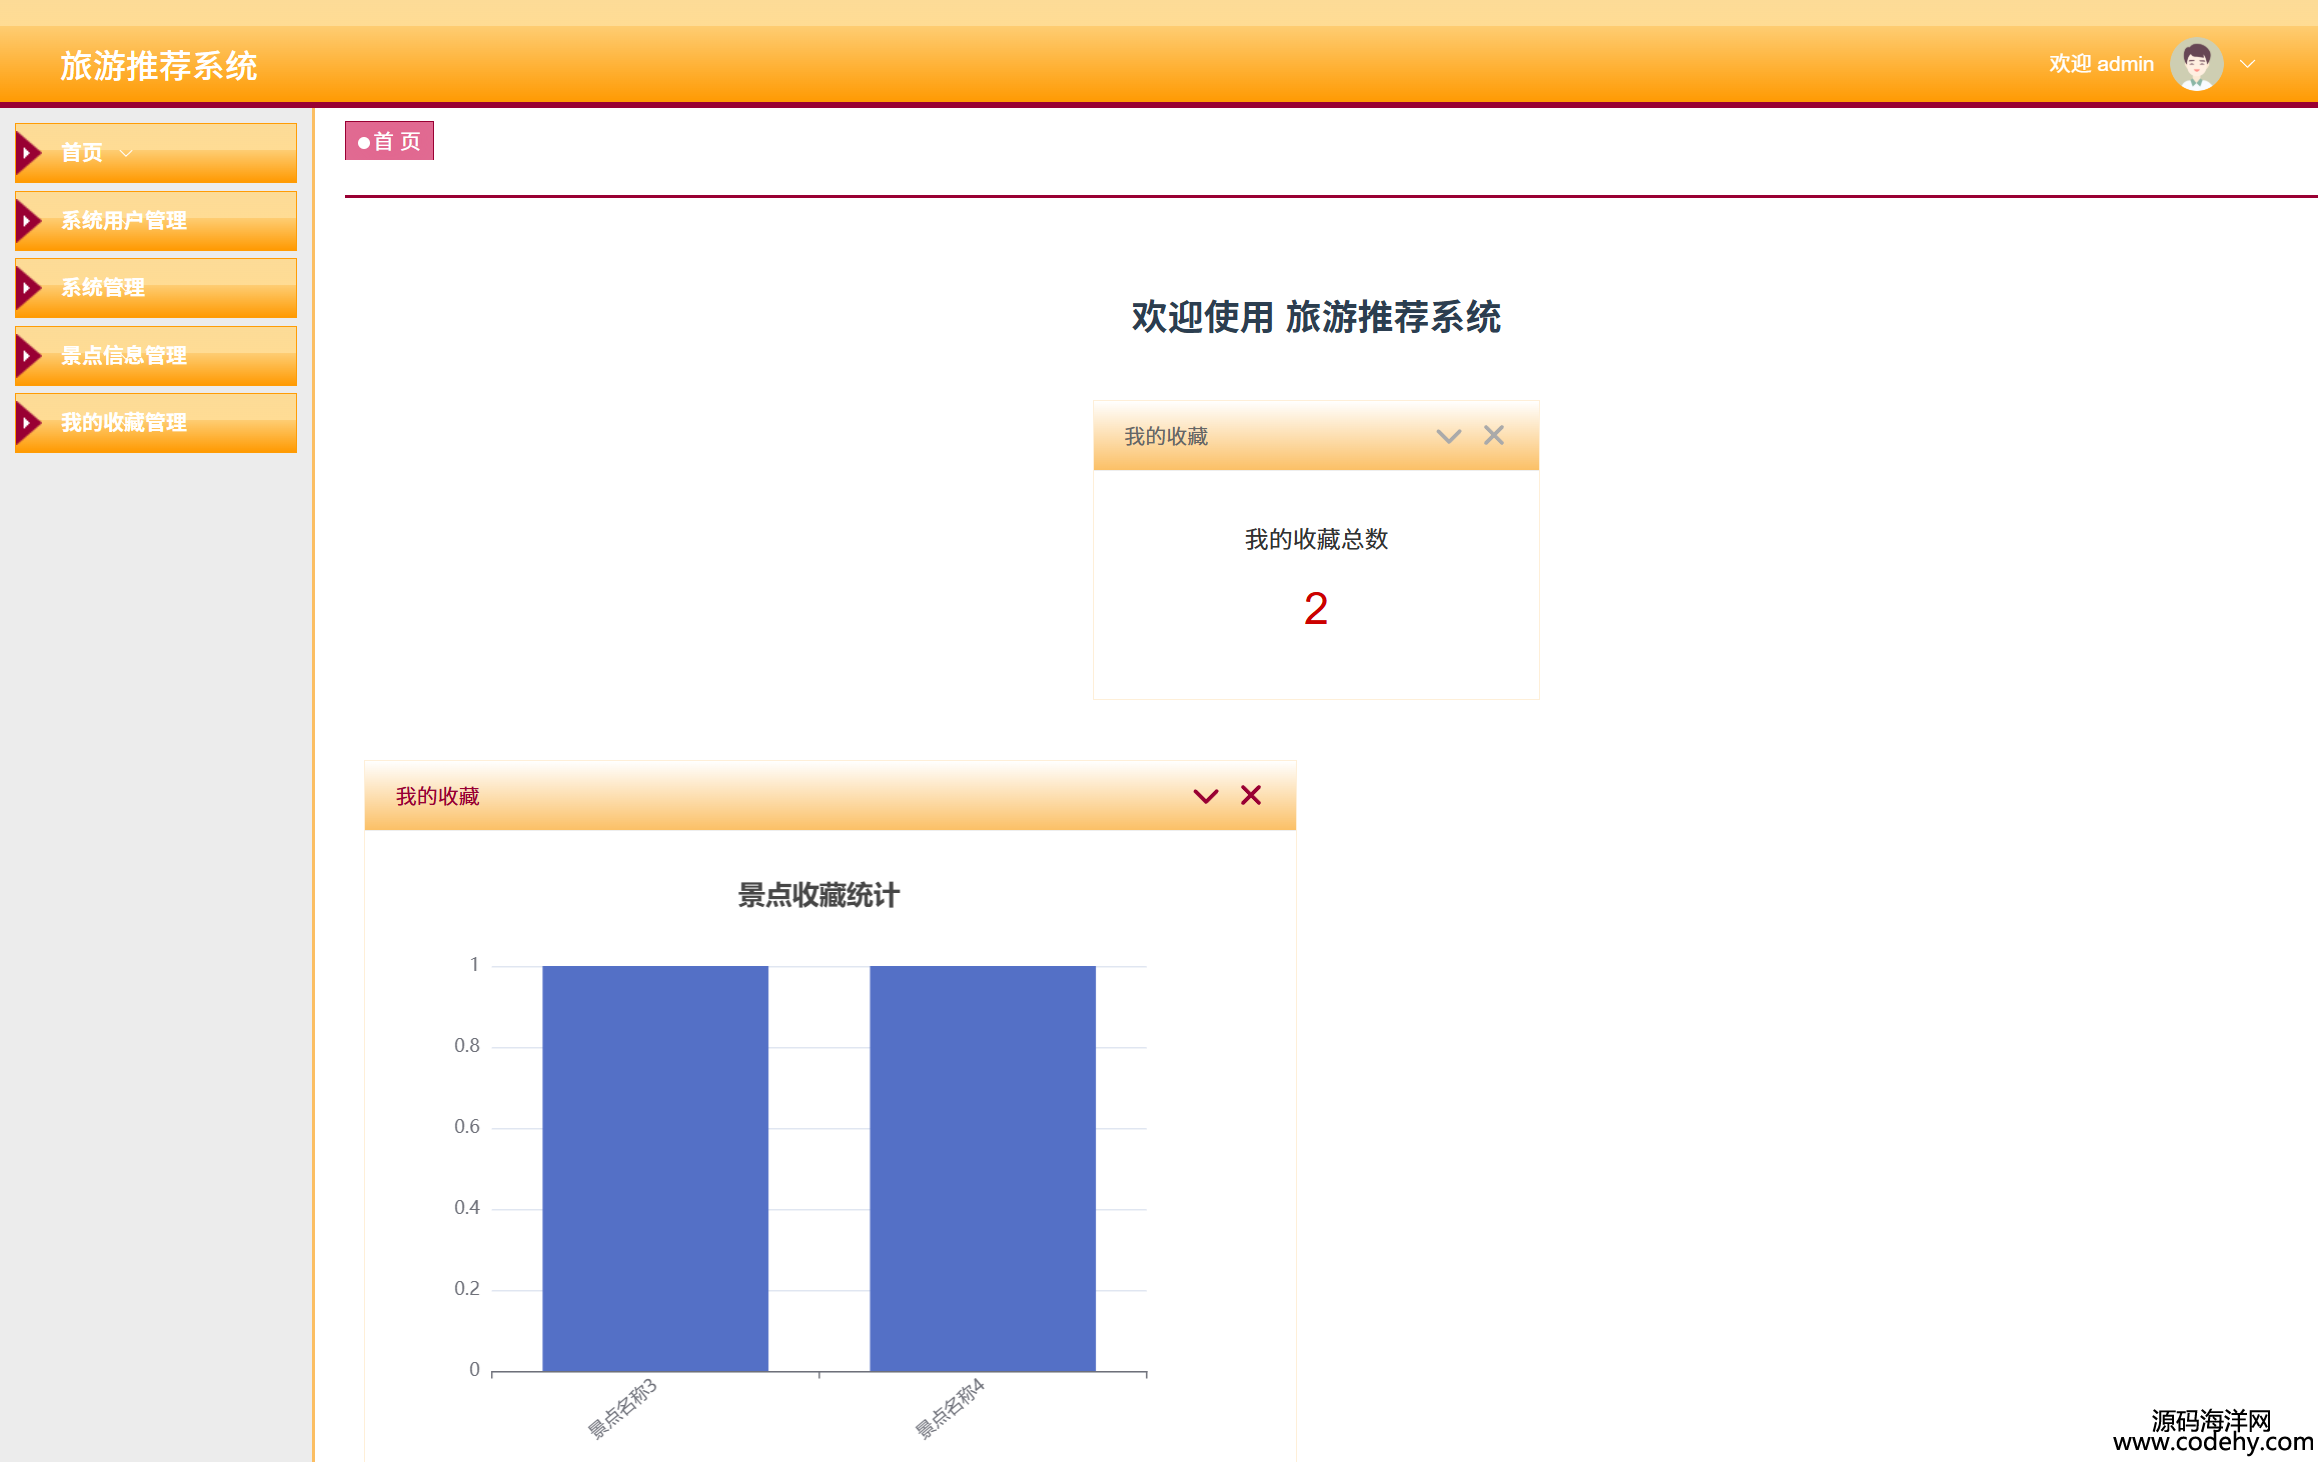Collapse the 我的收藏 chart panel
The width and height of the screenshot is (2318, 1462).
[x=1205, y=796]
